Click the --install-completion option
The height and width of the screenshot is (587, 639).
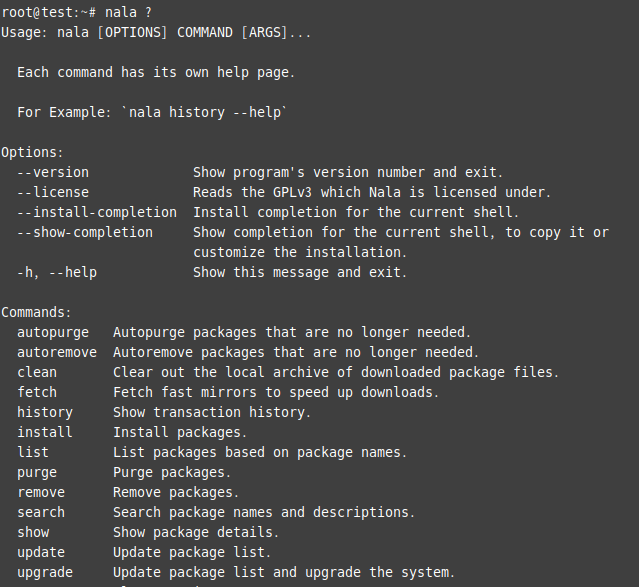[x=97, y=212]
